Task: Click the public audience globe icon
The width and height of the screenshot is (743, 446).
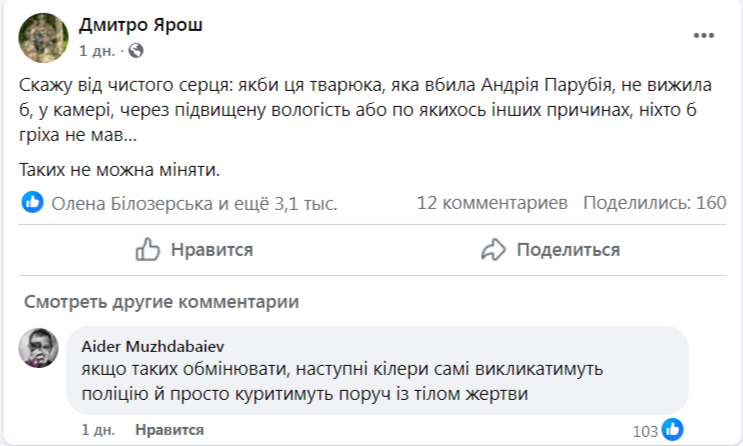Action: tap(136, 50)
